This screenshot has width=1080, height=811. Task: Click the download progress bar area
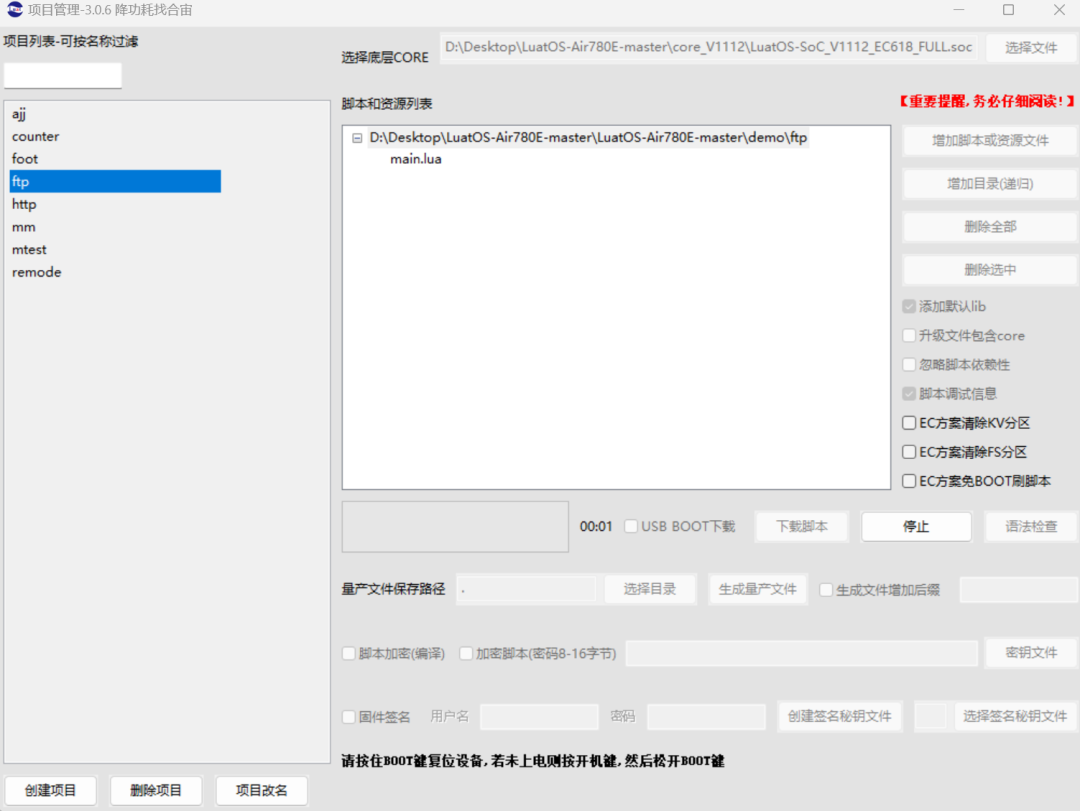coord(455,526)
